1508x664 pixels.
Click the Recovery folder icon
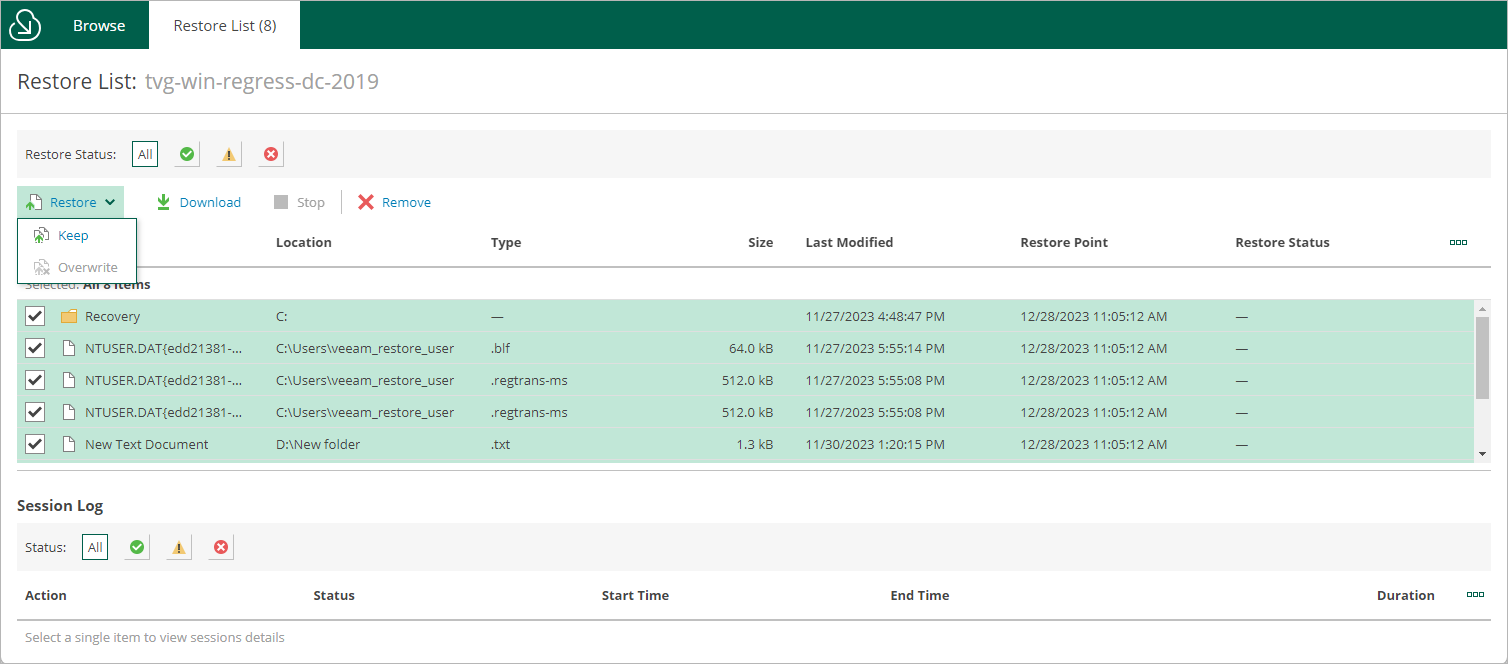[69, 316]
